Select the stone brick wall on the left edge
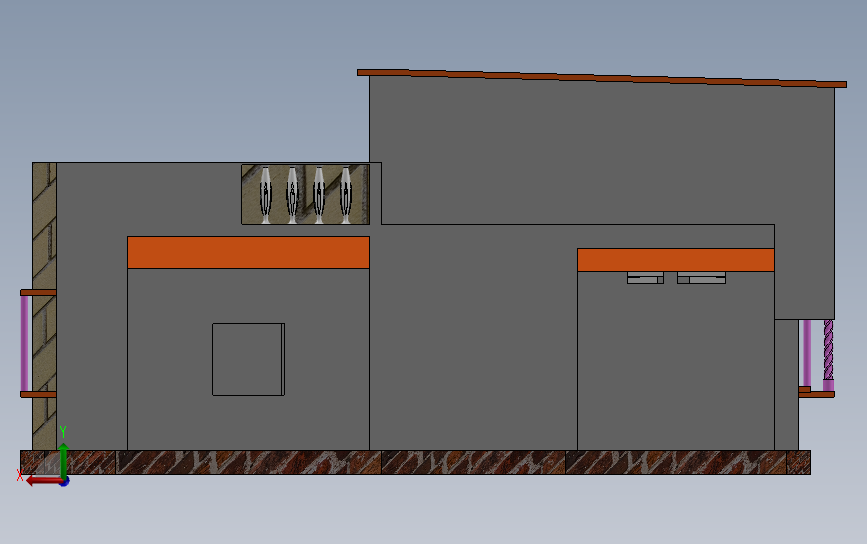This screenshot has width=867, height=544. point(44,306)
